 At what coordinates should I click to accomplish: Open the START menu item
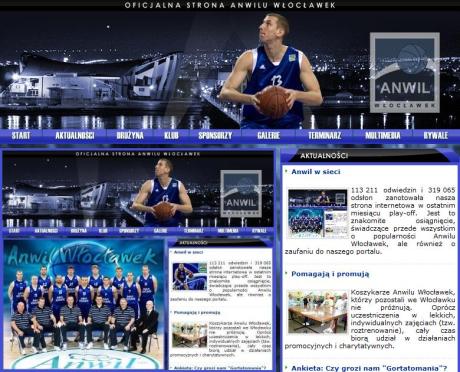pos(21,135)
